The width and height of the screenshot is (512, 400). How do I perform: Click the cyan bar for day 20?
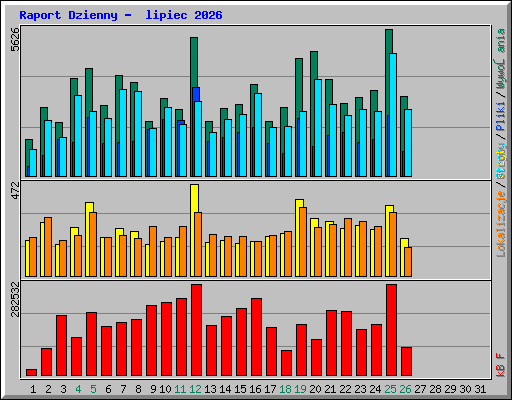tap(318, 128)
